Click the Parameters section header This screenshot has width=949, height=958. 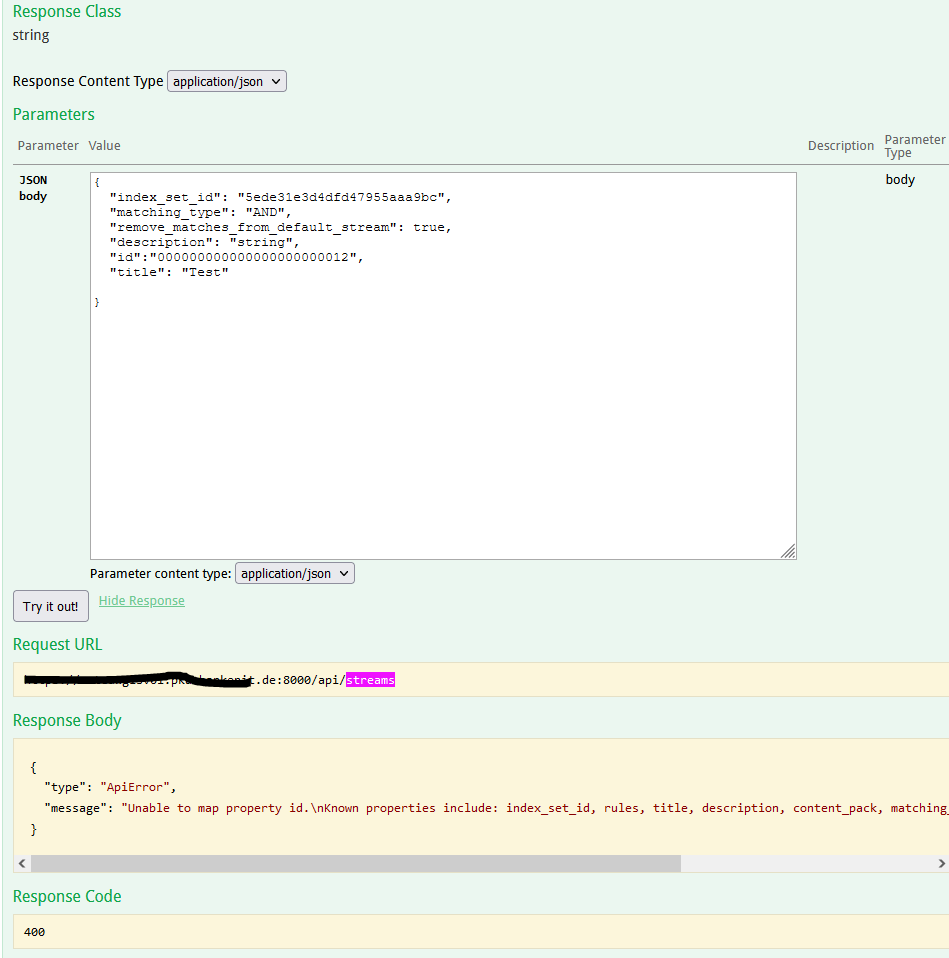[53, 114]
